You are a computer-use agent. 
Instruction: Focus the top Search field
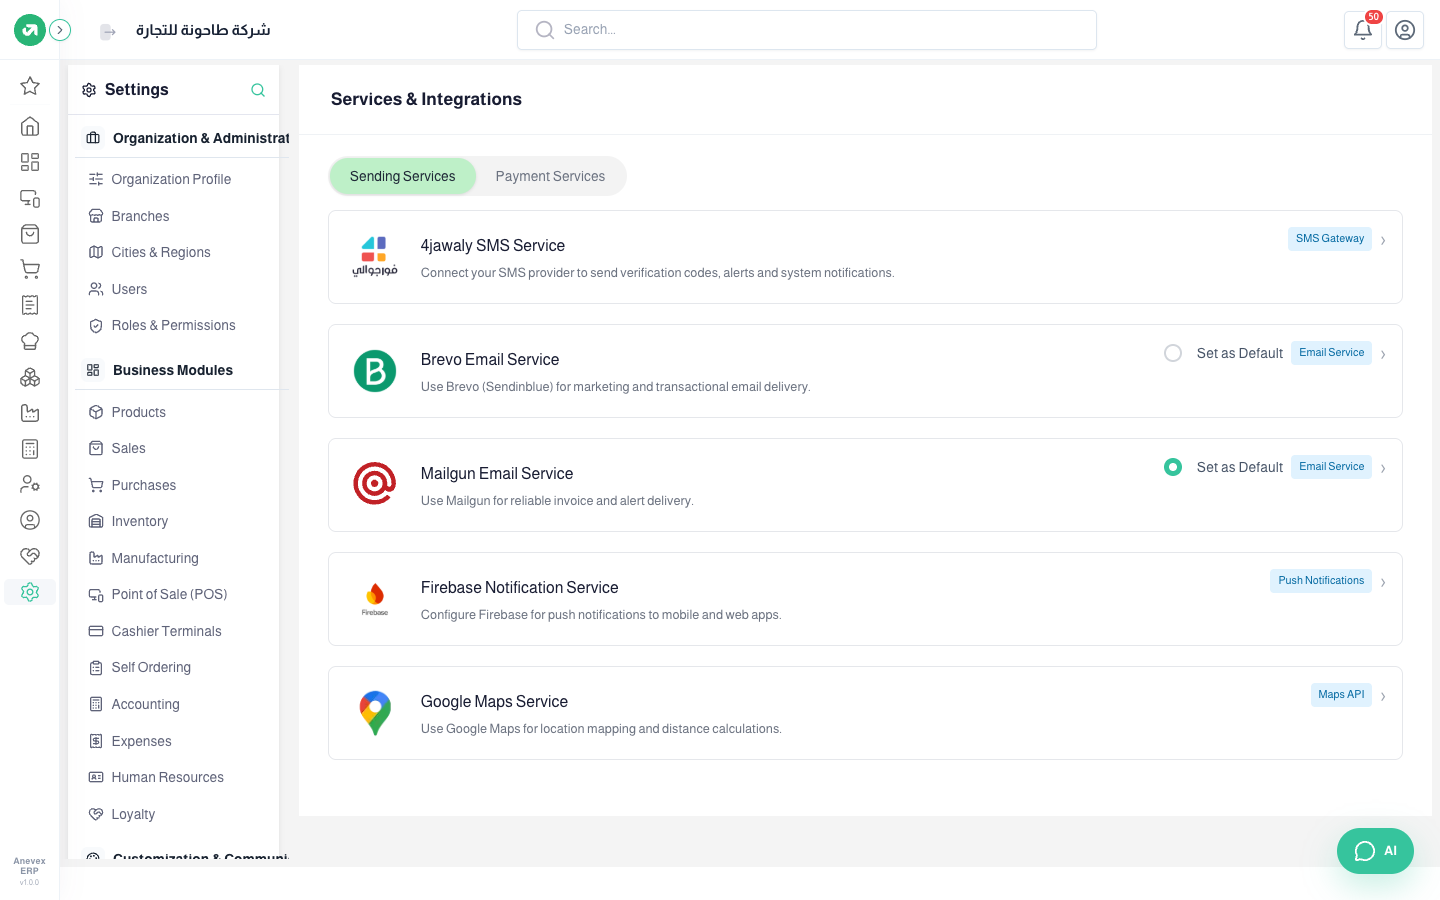807,30
